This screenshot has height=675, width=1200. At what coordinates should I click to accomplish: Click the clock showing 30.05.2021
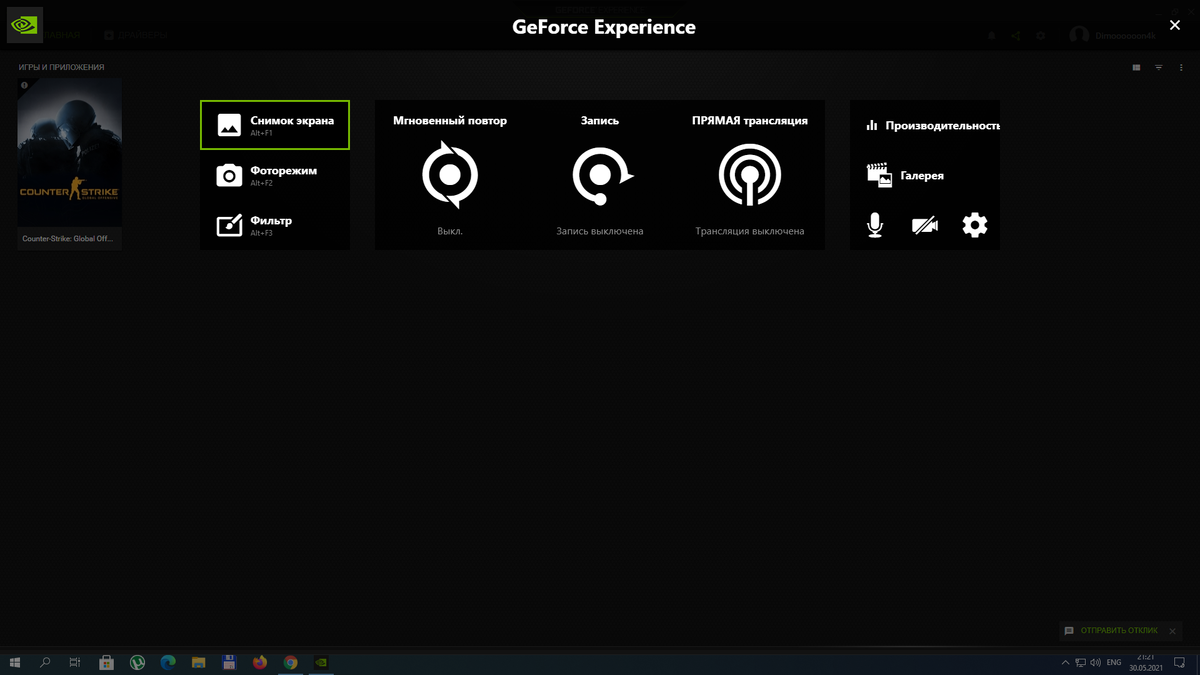click(x=1147, y=662)
